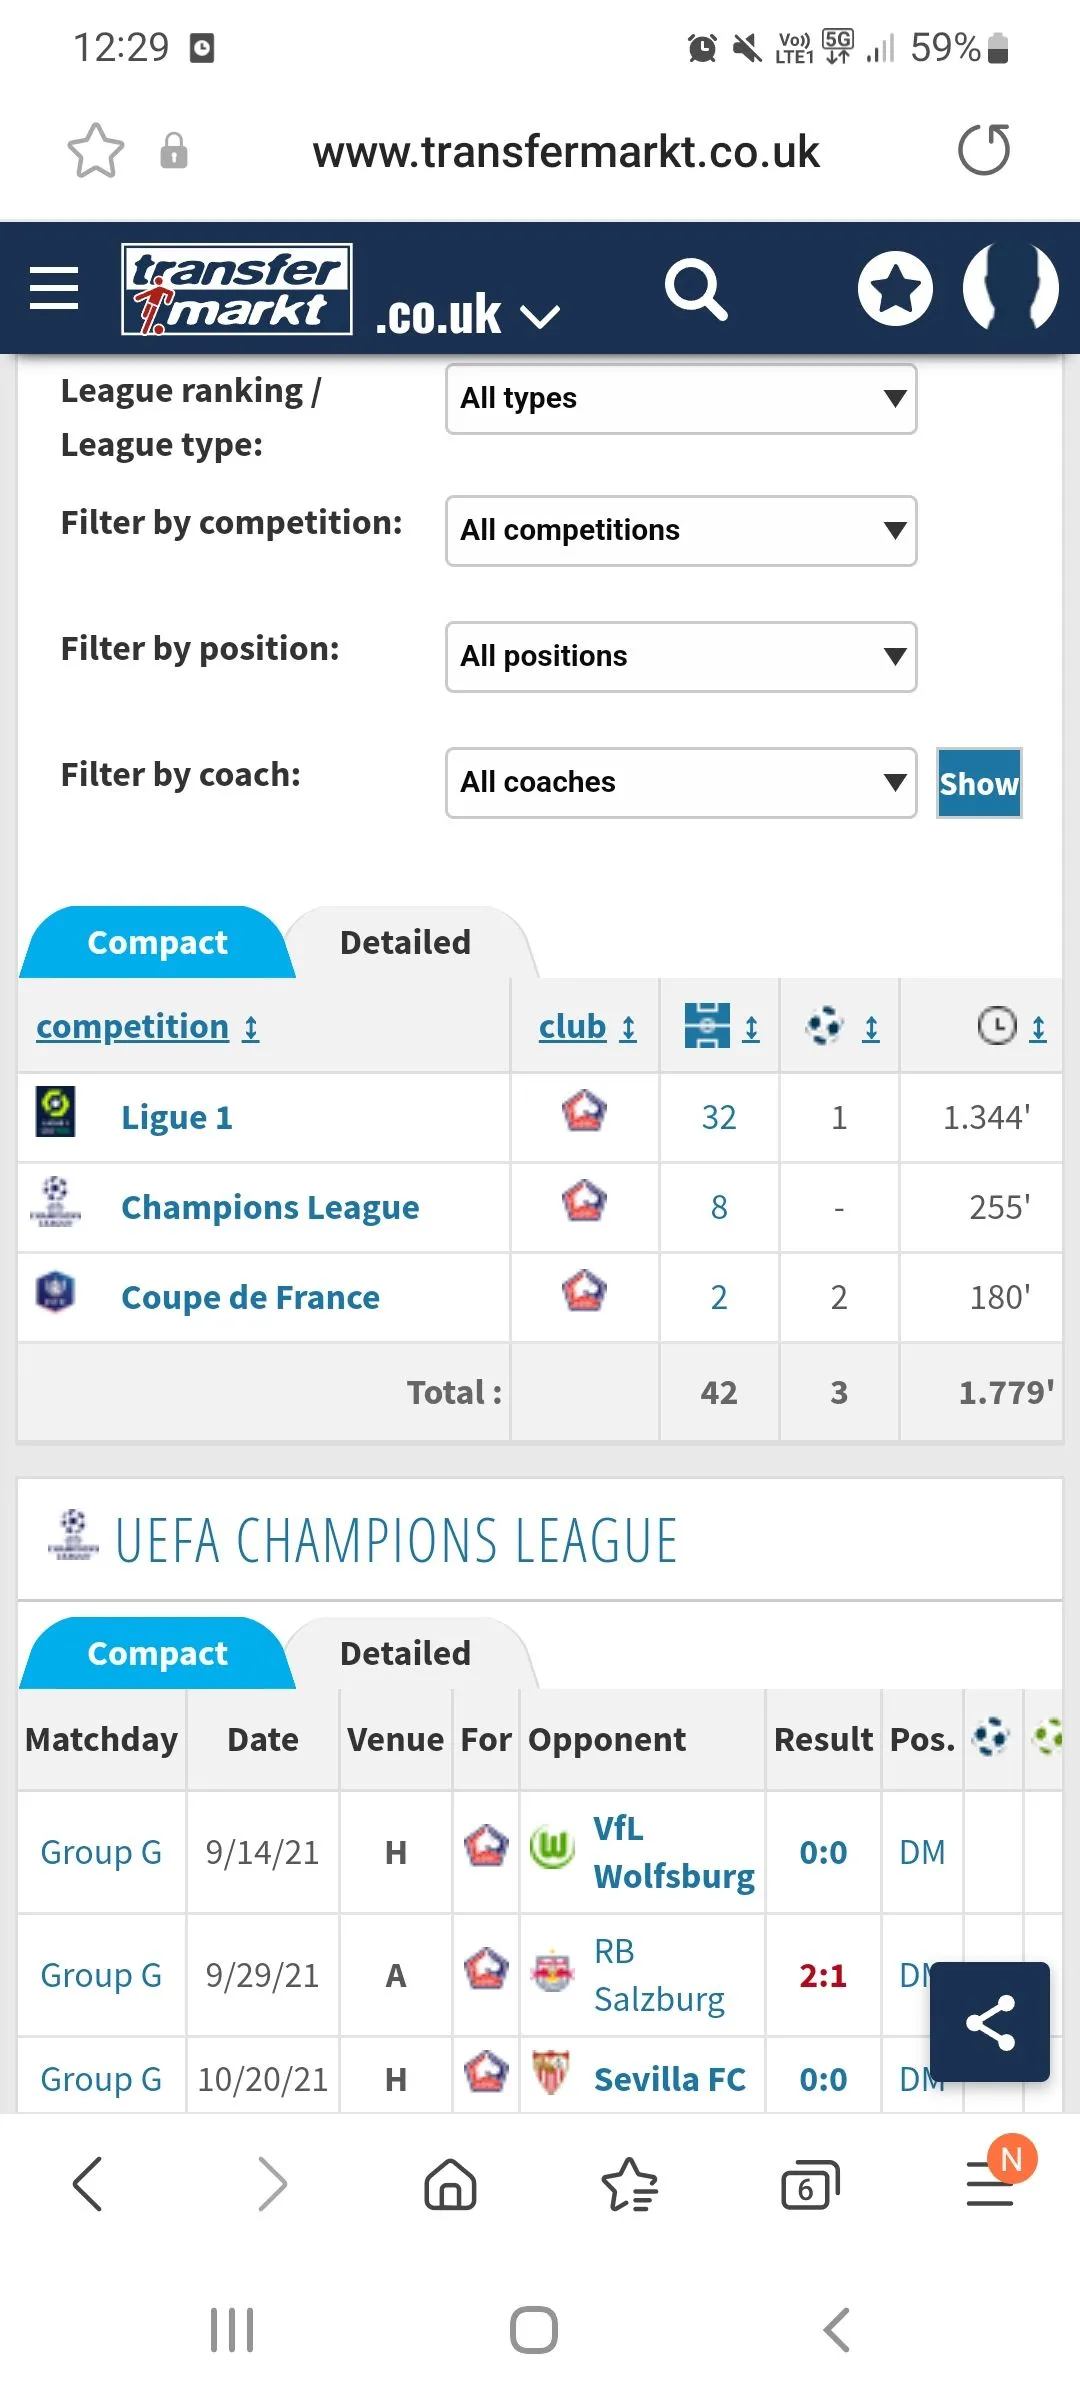Image resolution: width=1080 pixels, height=2400 pixels.
Task: Open the hamburger menu in Transfermarkt header
Action: pyautogui.click(x=54, y=289)
